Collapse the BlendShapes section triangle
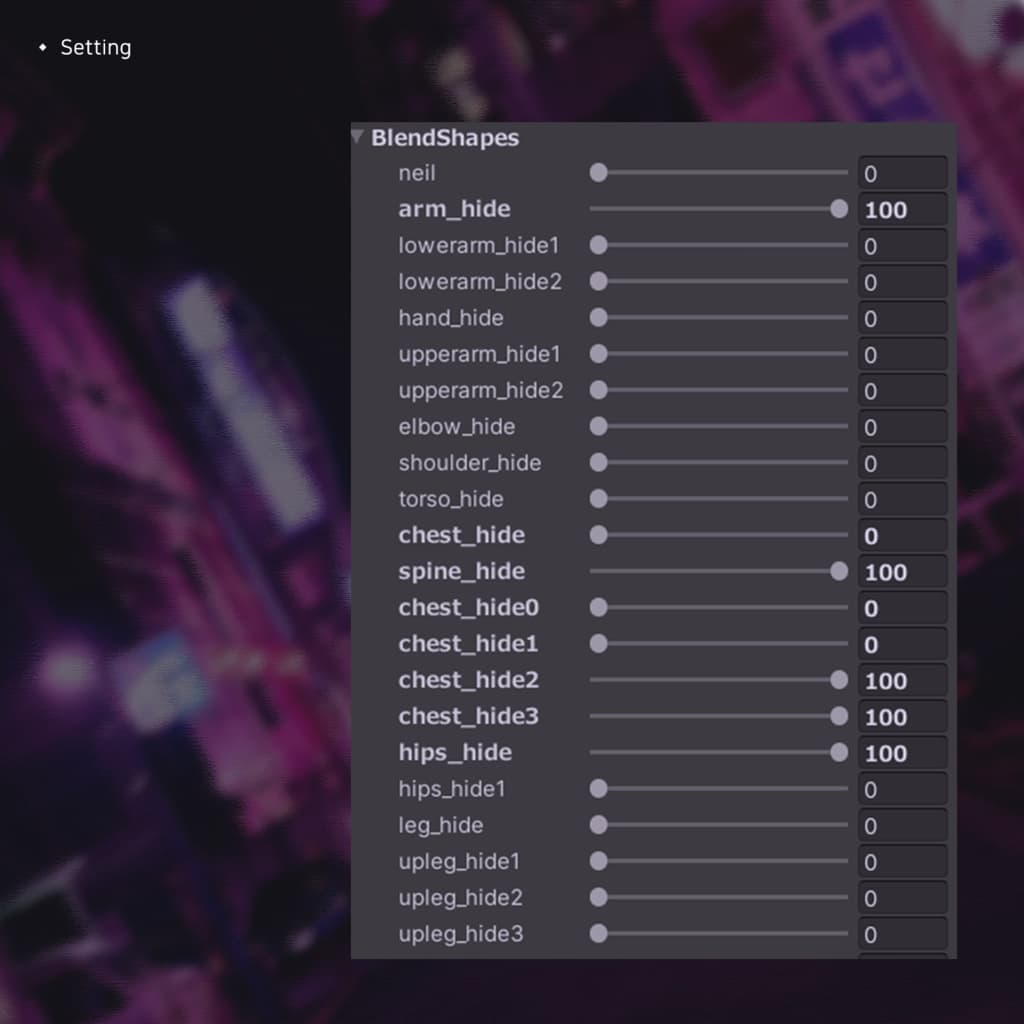 pos(358,137)
